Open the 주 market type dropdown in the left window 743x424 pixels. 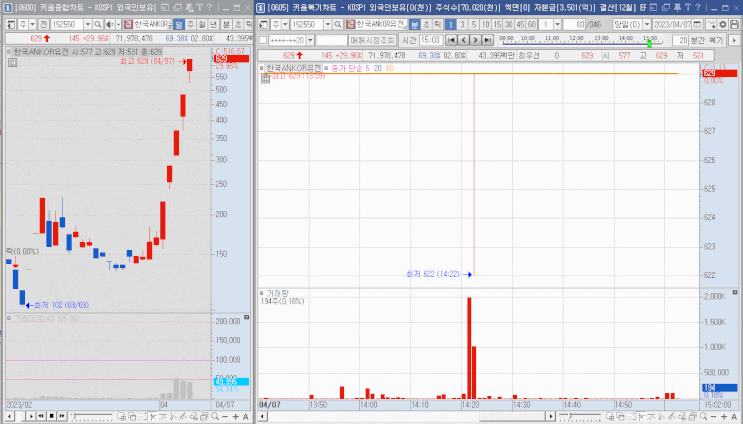(32, 24)
